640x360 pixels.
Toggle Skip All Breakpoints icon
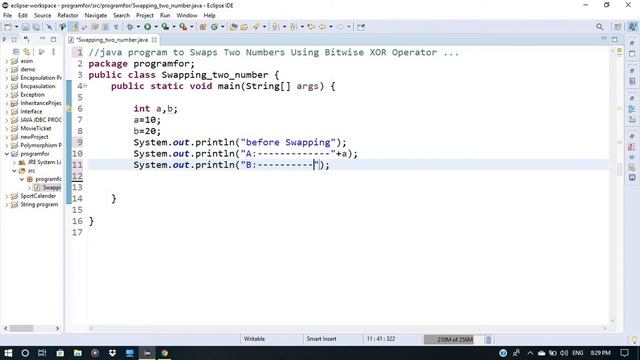click(49, 27)
